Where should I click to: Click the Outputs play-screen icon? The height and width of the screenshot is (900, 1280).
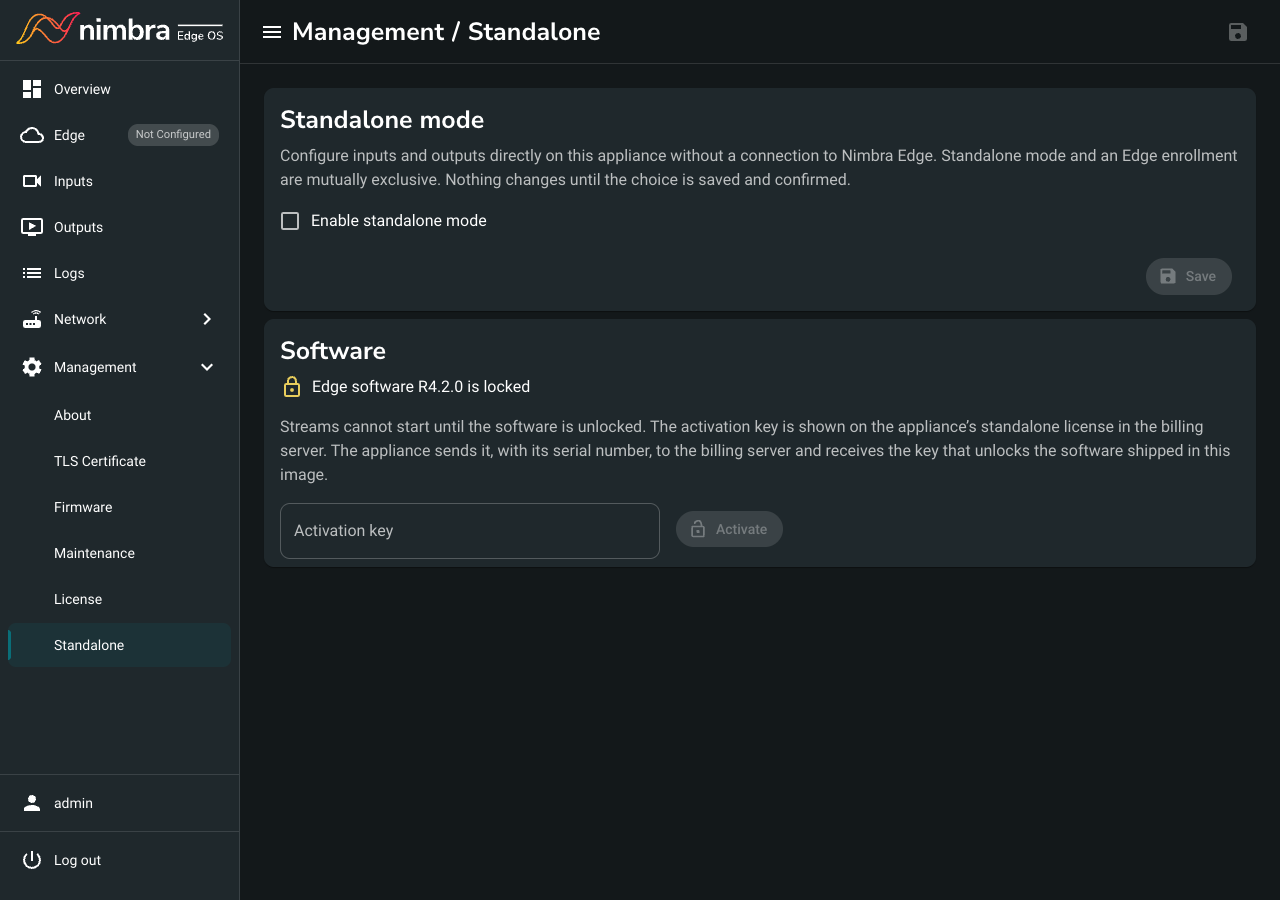pos(32,227)
